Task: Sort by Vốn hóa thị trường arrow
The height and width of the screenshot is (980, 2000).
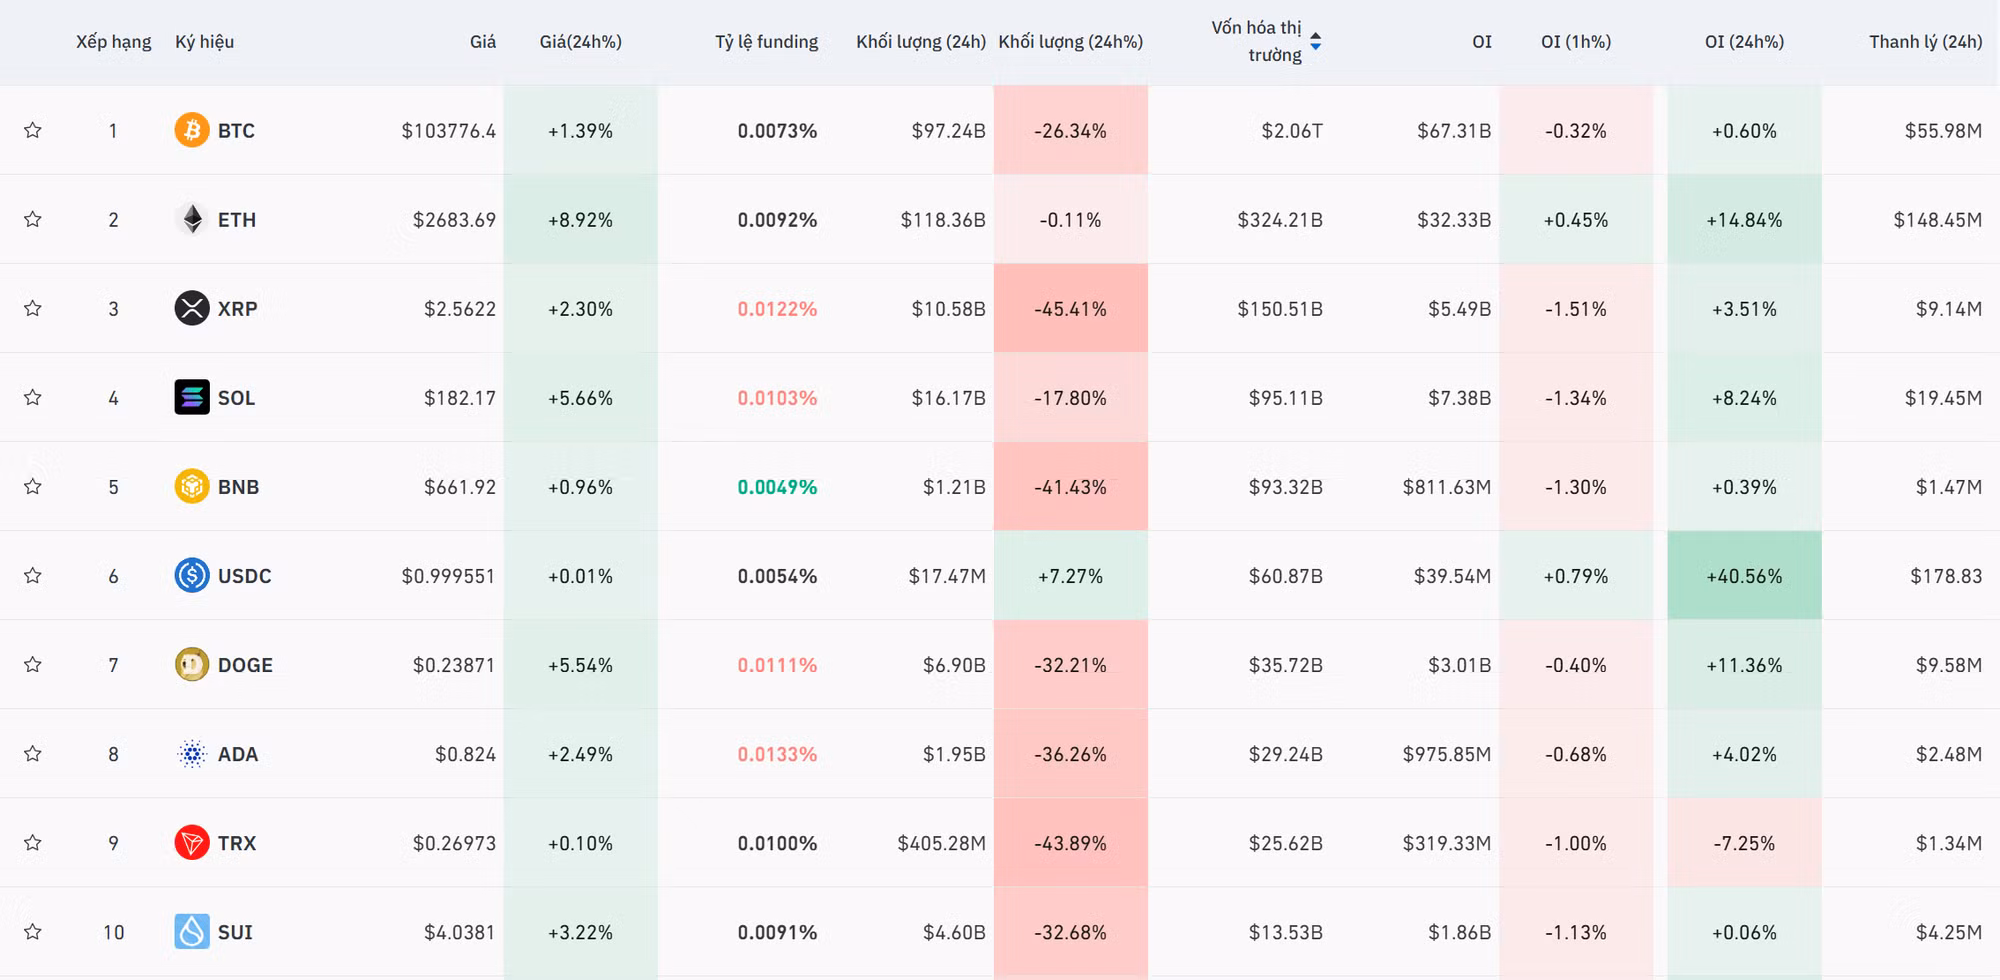Action: [1315, 41]
